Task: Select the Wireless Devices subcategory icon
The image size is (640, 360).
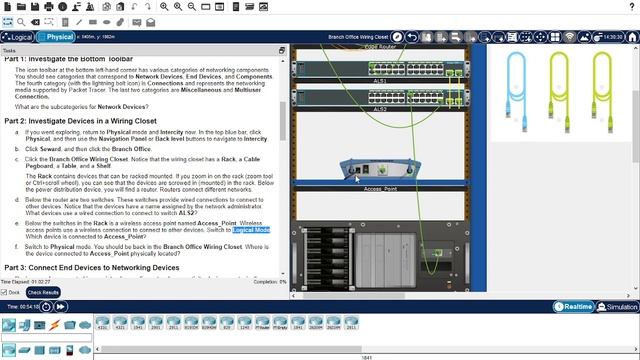Action: [55, 350]
